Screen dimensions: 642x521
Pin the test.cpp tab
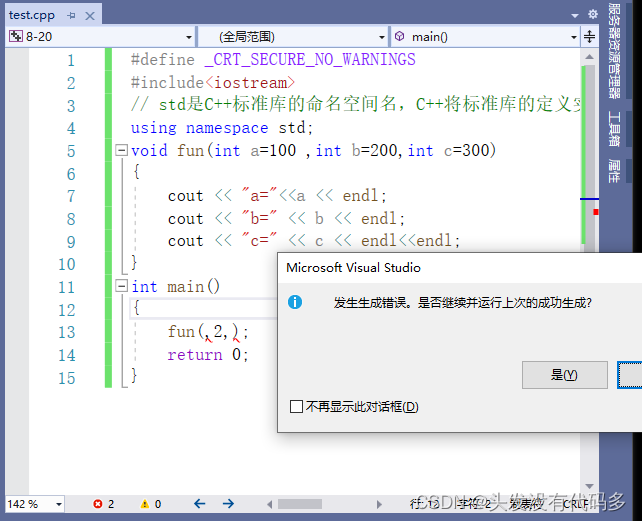click(x=72, y=16)
